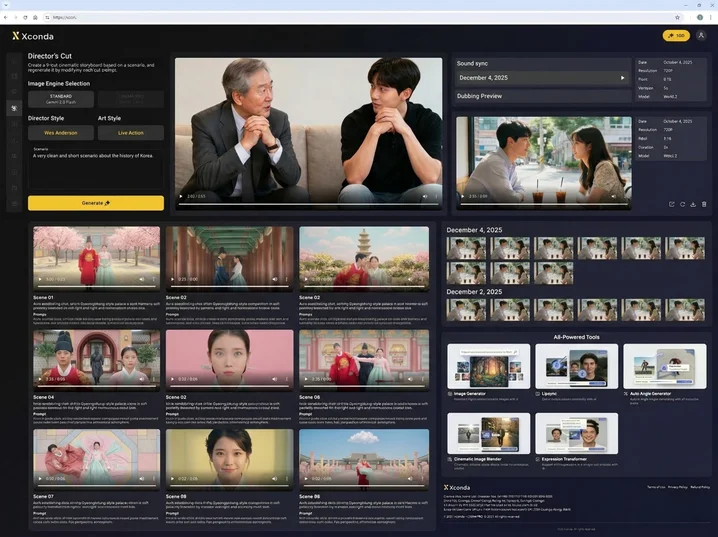Open the Image Generator tool card
718x537 pixels.
click(488, 369)
